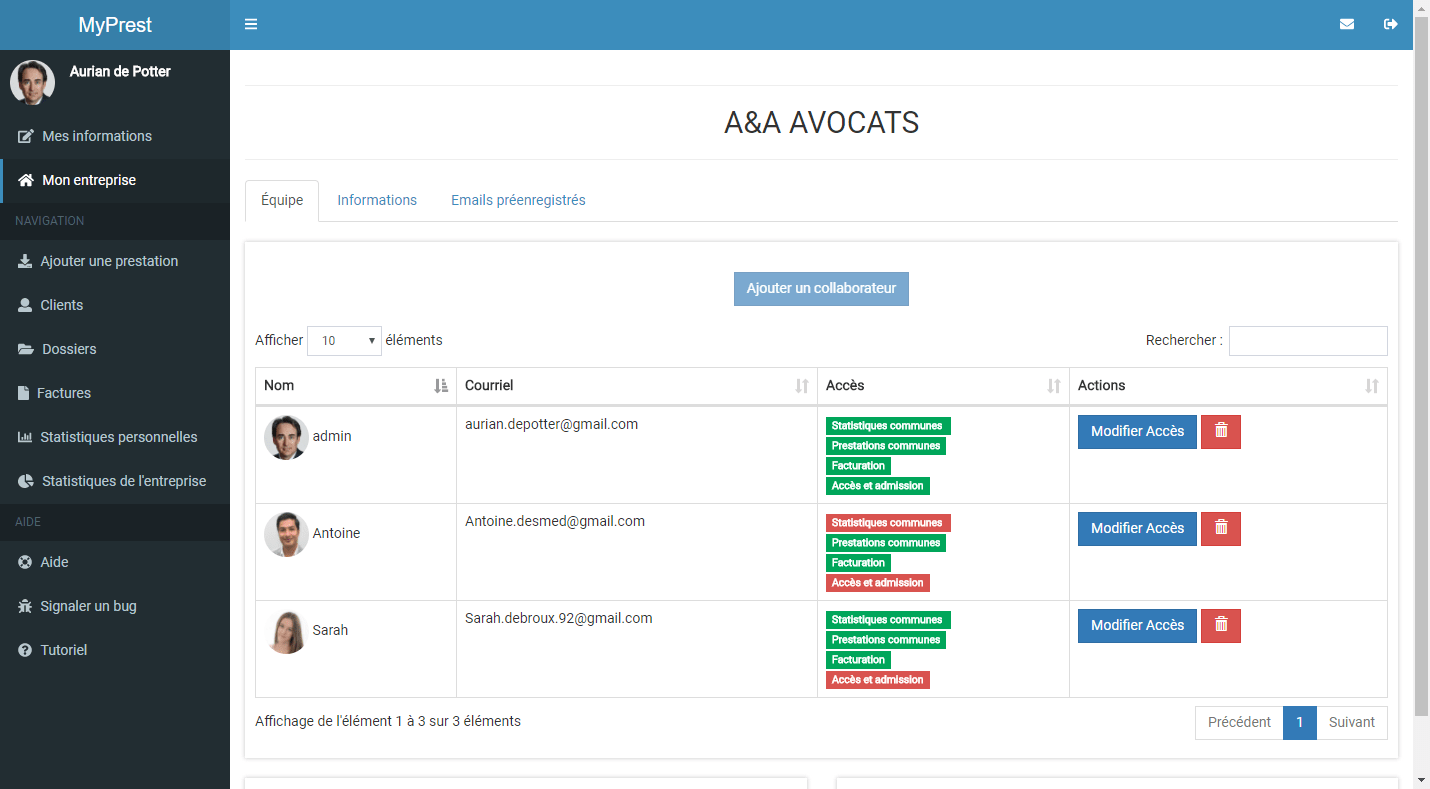Click Ajouter un collaborateur button

pos(821,289)
